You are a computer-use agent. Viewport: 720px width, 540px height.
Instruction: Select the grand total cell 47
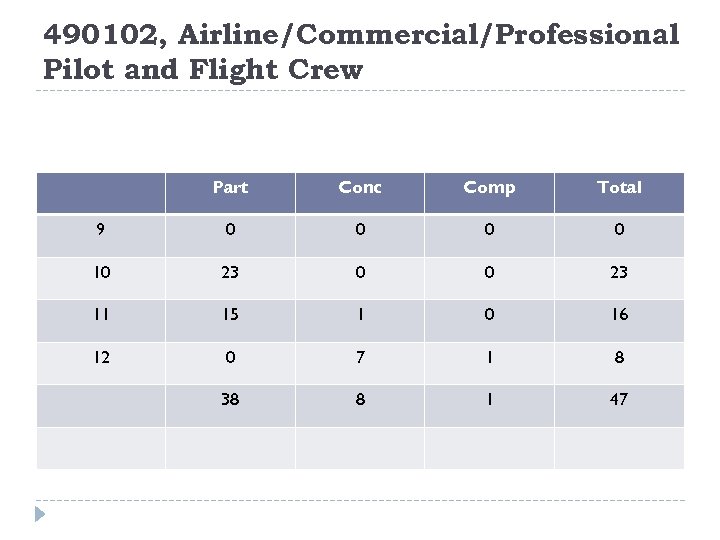pos(619,399)
